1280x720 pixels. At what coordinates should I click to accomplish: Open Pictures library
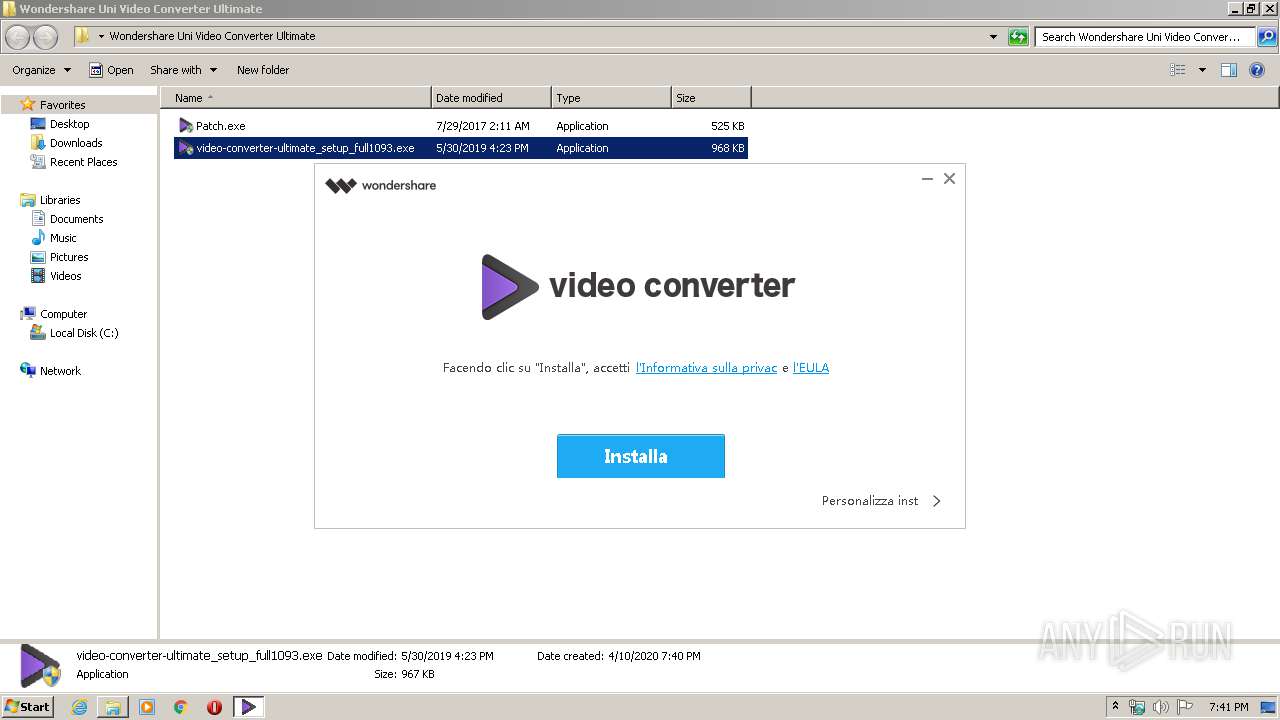(x=69, y=257)
